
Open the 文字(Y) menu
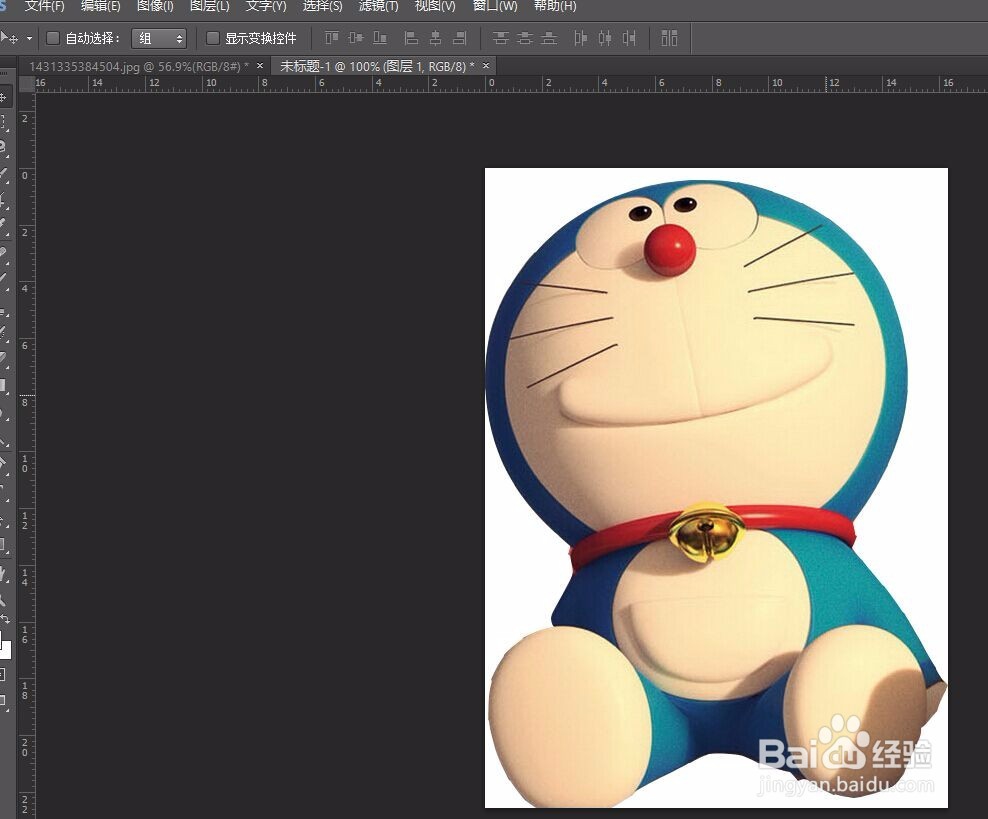pos(266,6)
